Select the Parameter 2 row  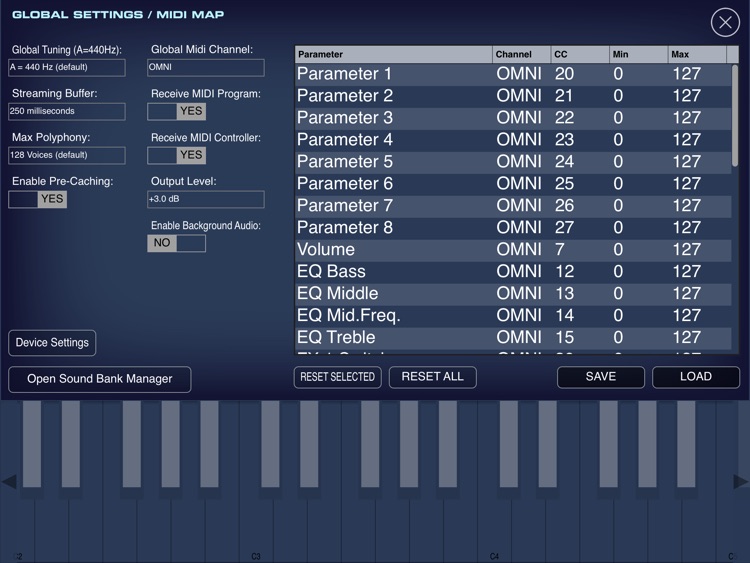513,96
